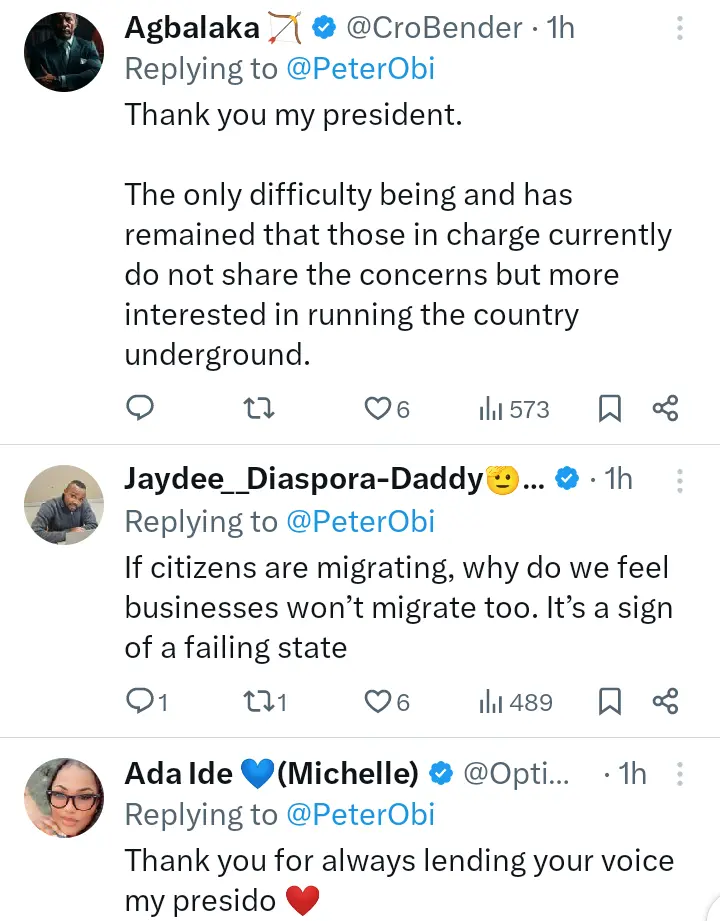Image resolution: width=720 pixels, height=921 pixels.
Task: Bookmark Agbalaka's tweet
Action: tap(610, 408)
